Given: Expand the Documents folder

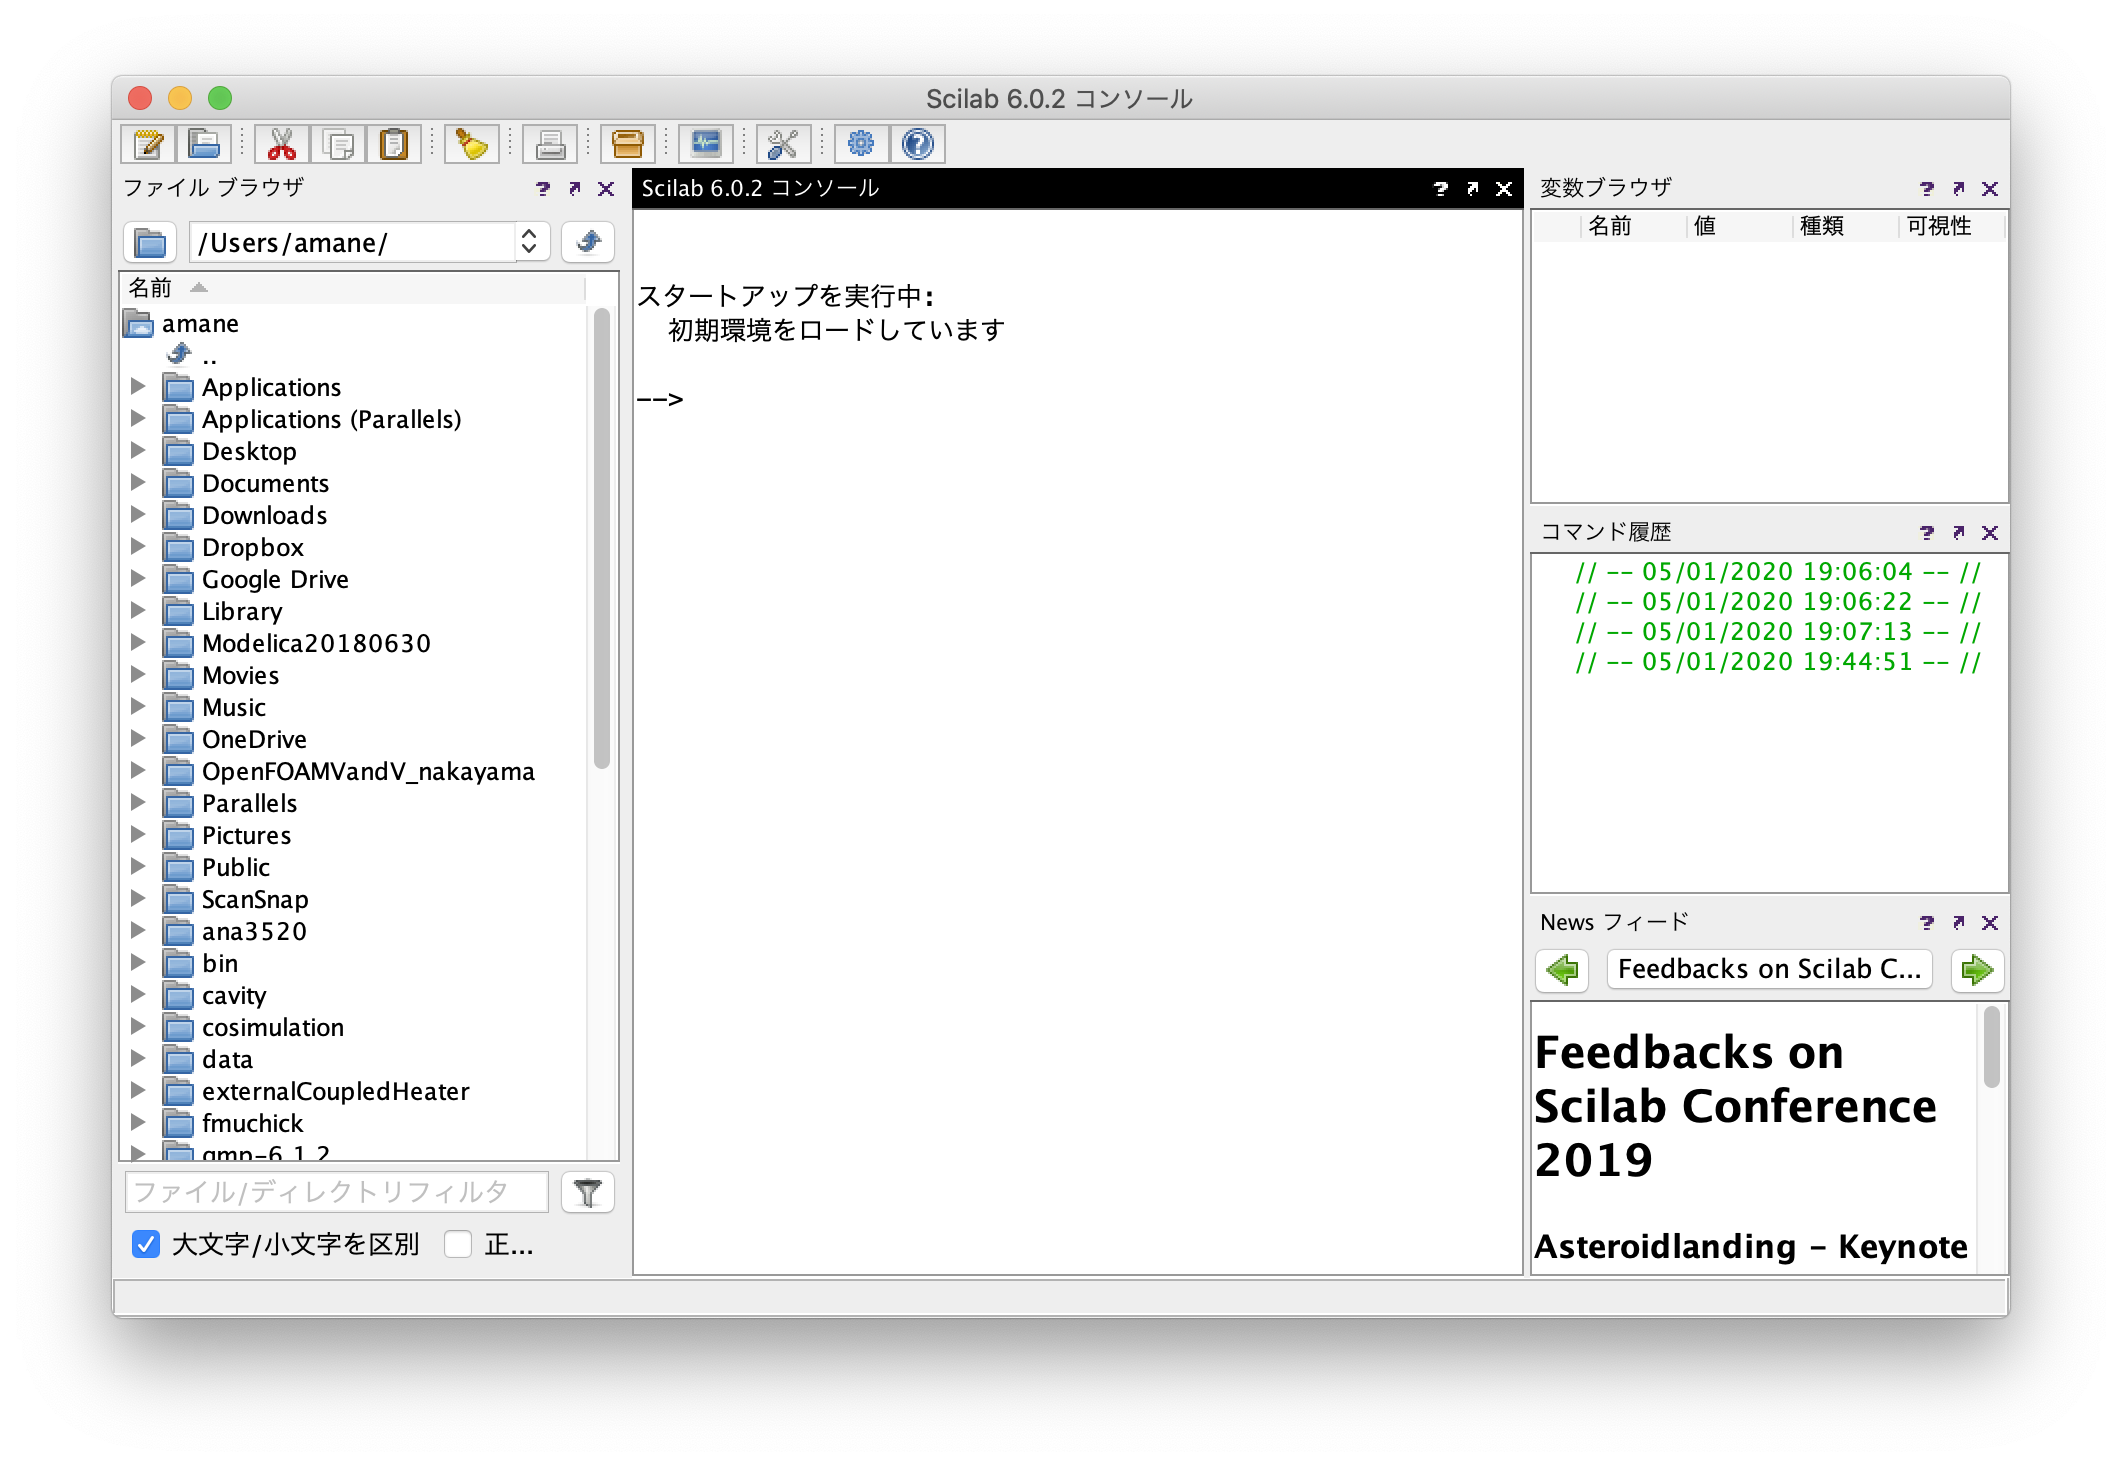Looking at the screenshot, I should point(138,482).
